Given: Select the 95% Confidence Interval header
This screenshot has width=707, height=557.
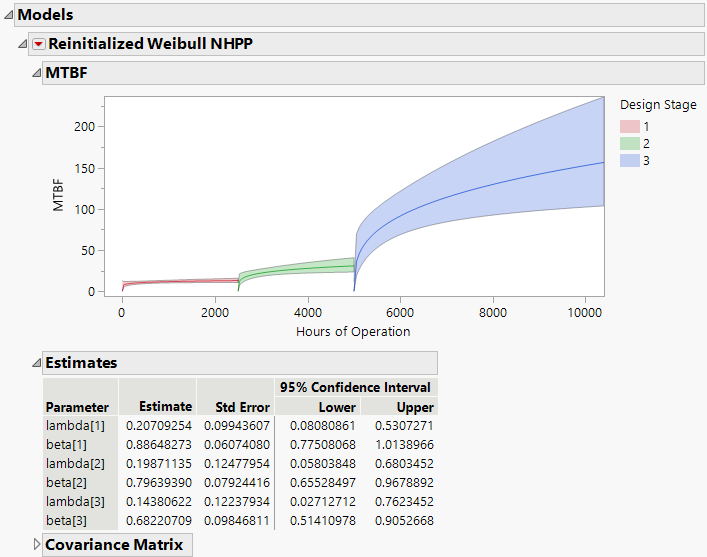Looking at the screenshot, I should pyautogui.click(x=355, y=387).
